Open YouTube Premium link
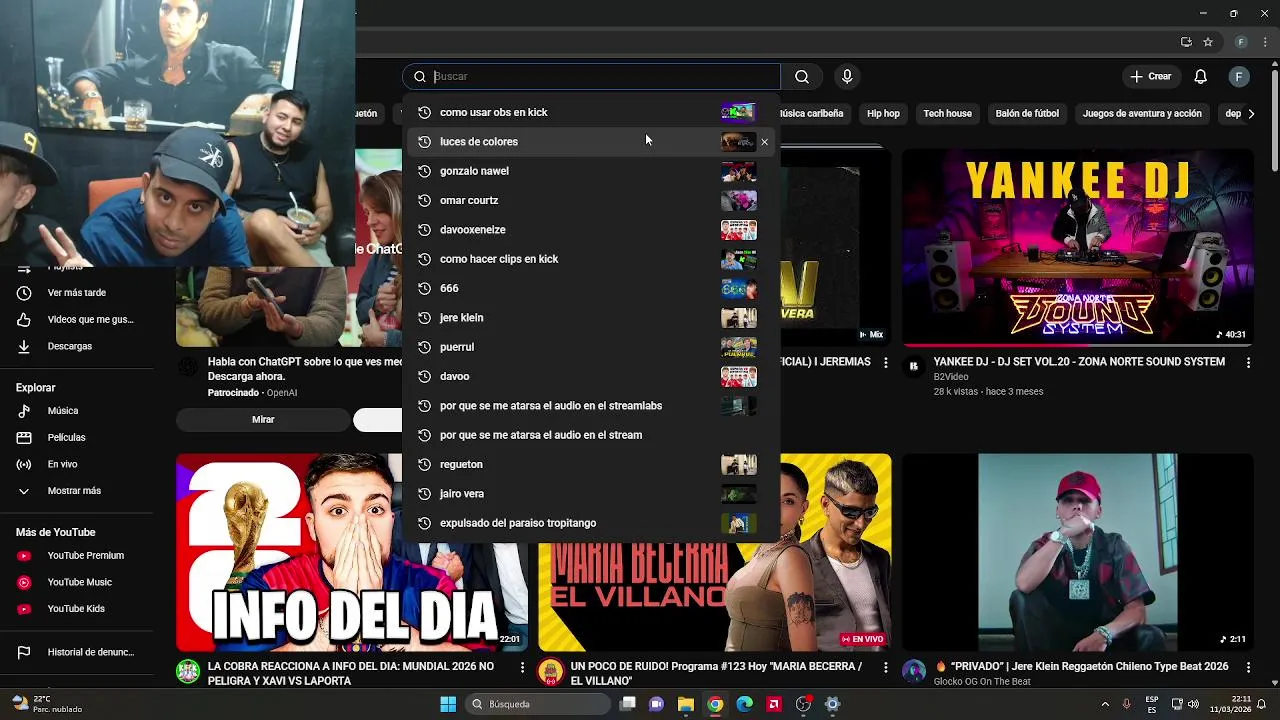 (x=77, y=556)
